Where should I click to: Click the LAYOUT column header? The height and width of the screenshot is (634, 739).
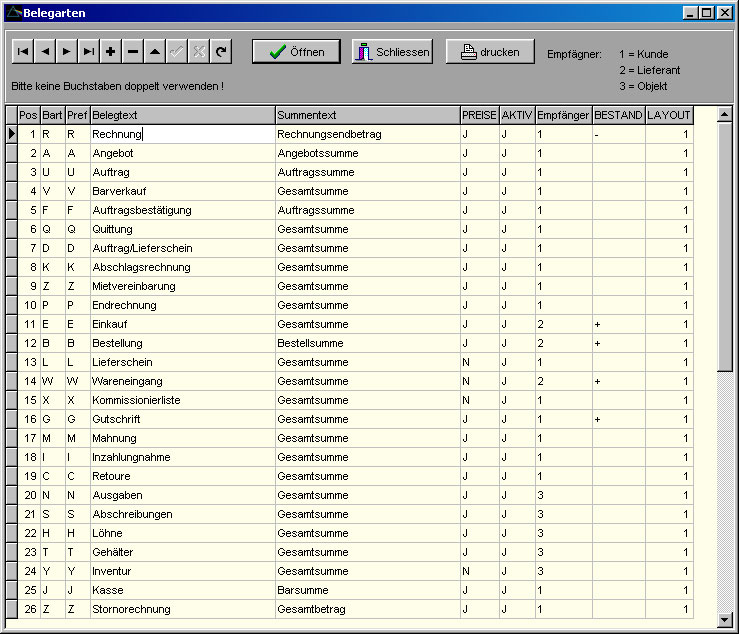(x=669, y=115)
